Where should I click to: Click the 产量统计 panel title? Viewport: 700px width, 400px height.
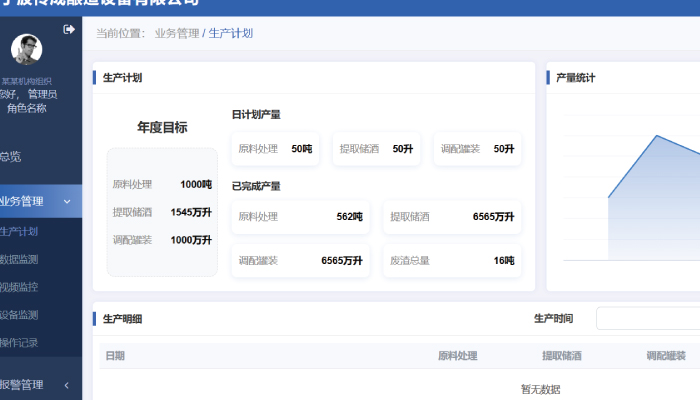tap(575, 78)
